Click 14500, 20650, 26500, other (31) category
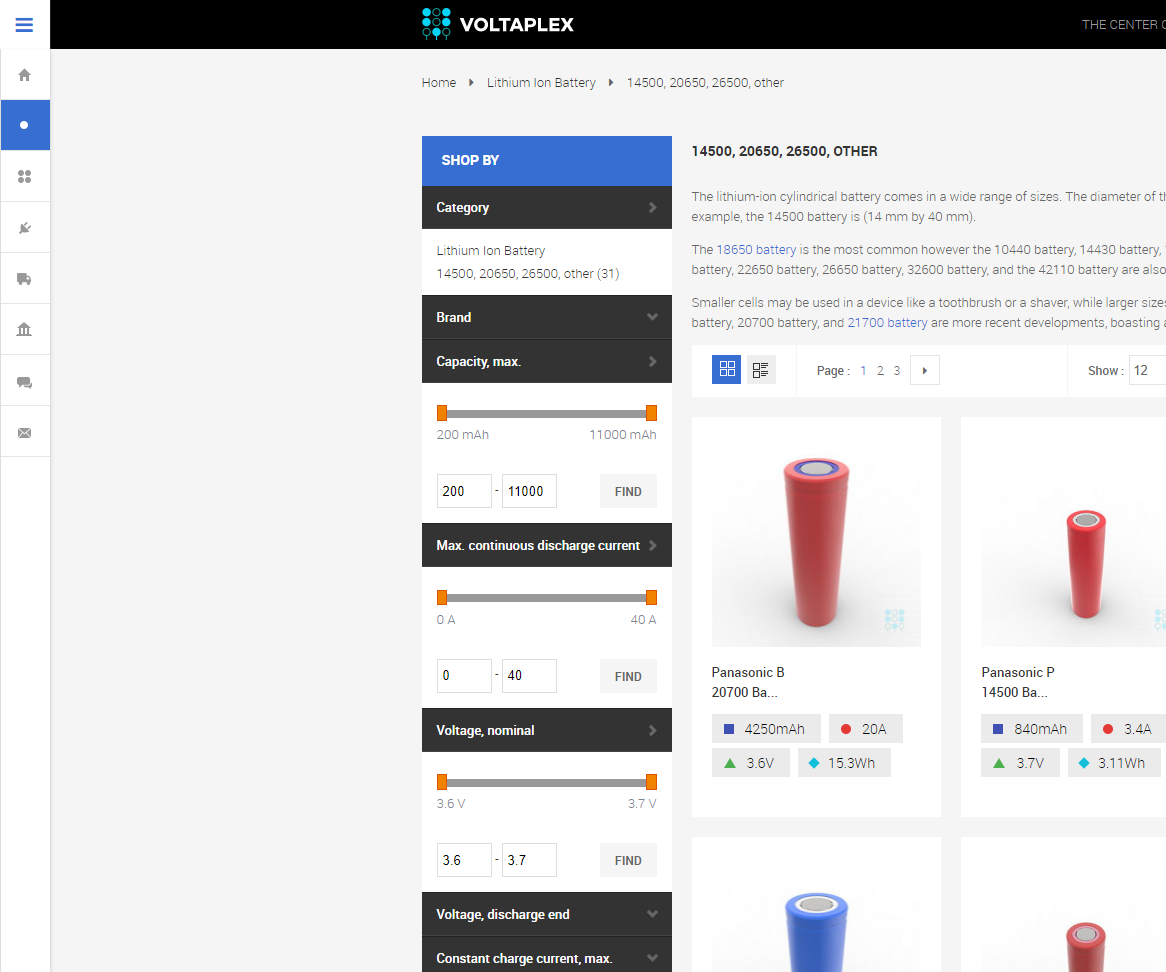 coord(528,274)
